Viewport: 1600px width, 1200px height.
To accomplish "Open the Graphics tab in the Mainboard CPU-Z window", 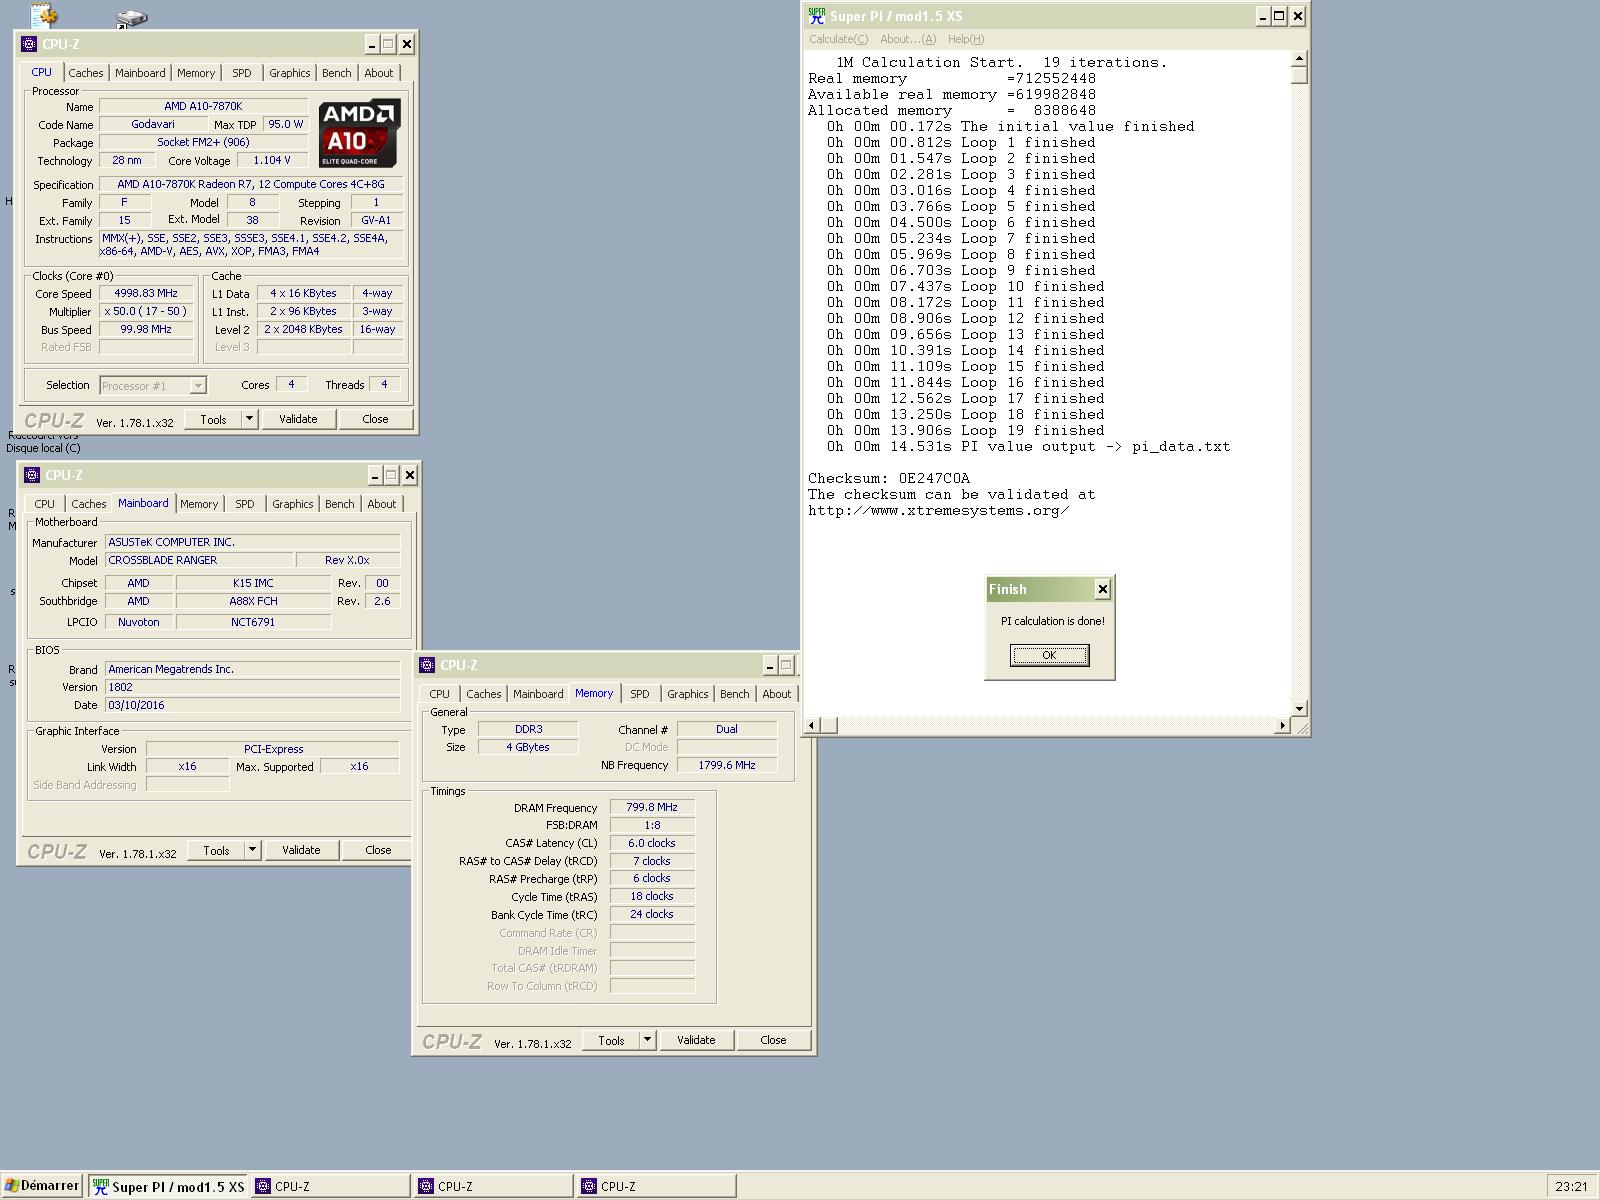I will pos(293,504).
